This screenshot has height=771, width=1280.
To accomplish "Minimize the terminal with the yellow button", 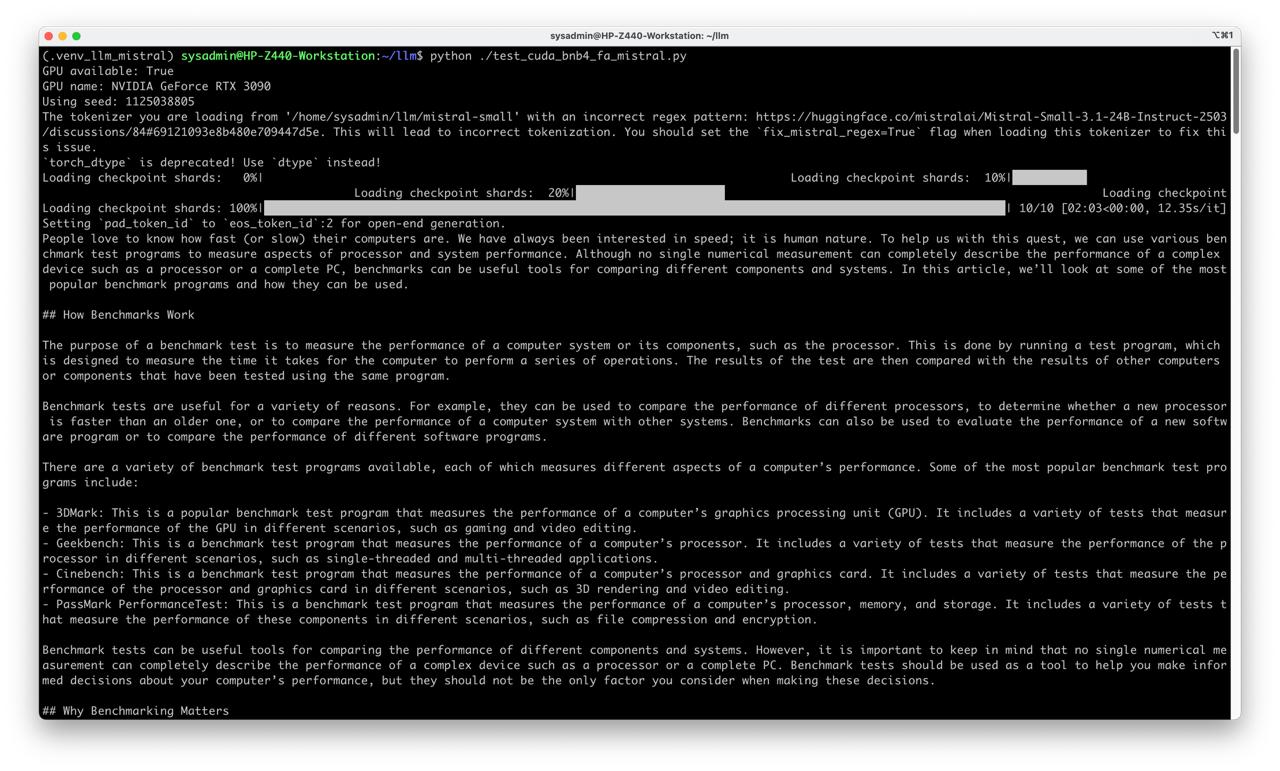I will (x=62, y=36).
